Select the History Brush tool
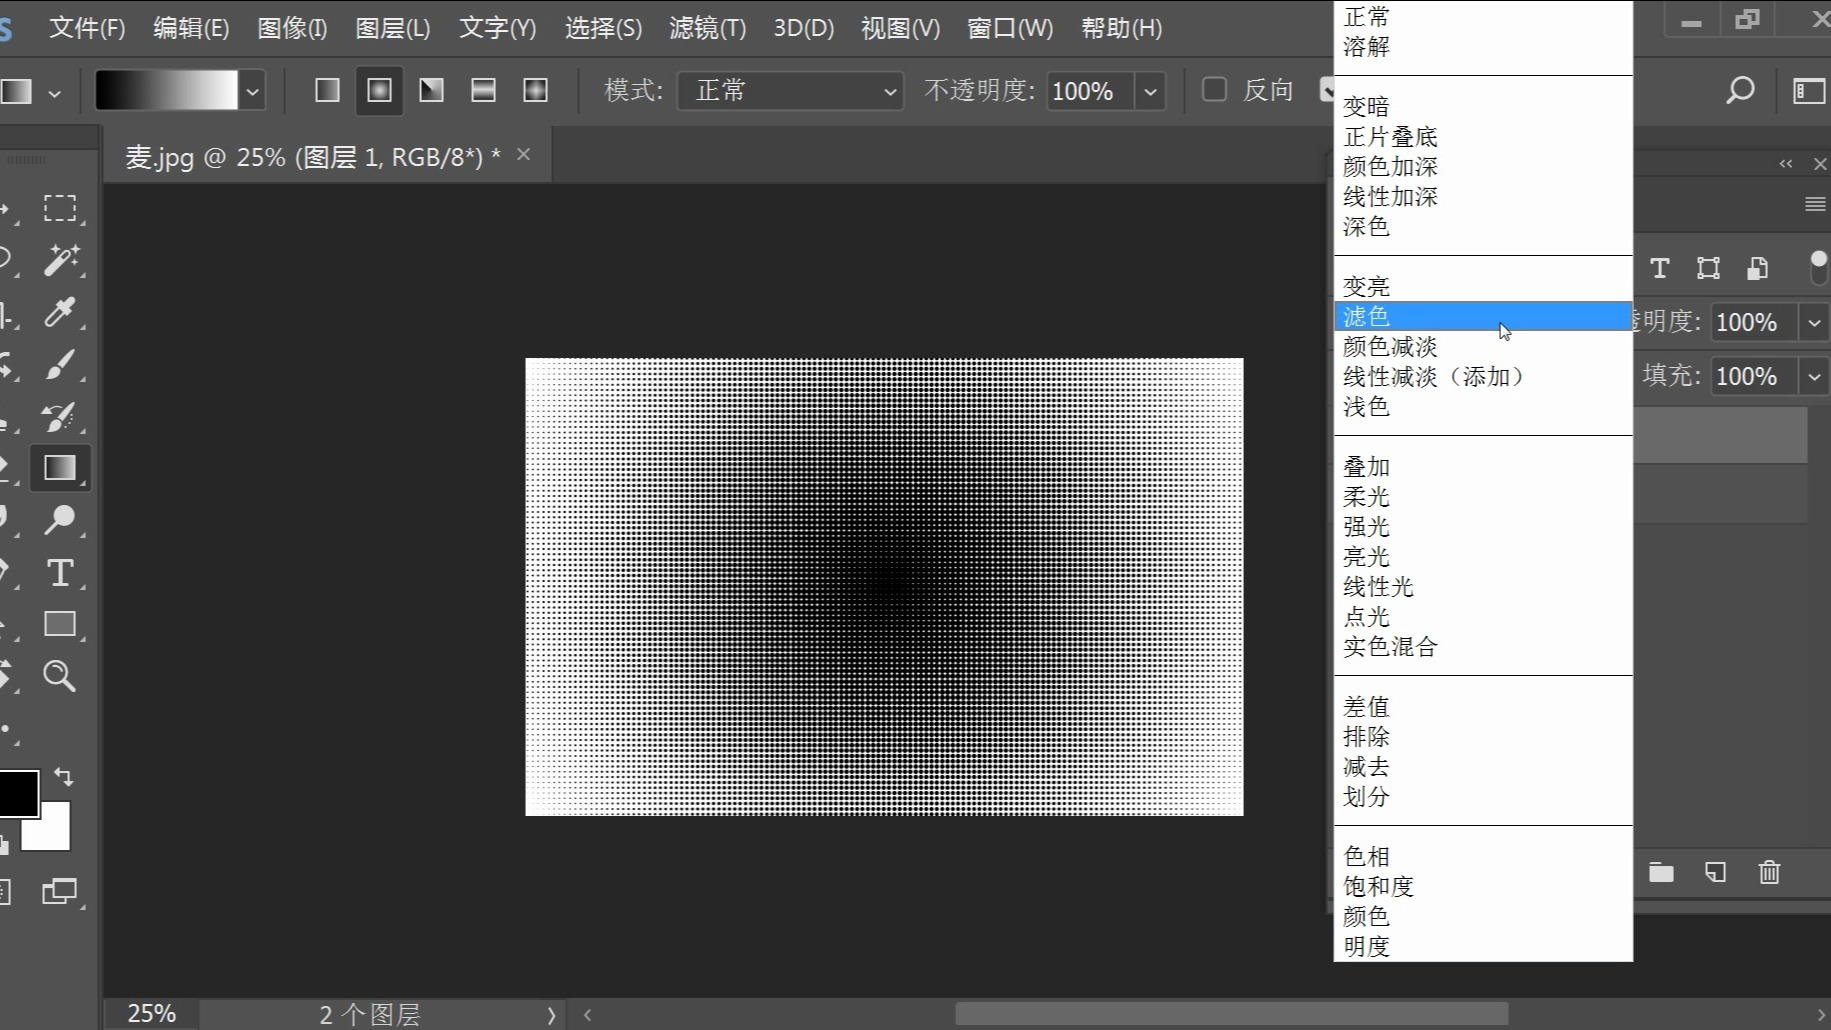This screenshot has width=1831, height=1030. [60, 416]
